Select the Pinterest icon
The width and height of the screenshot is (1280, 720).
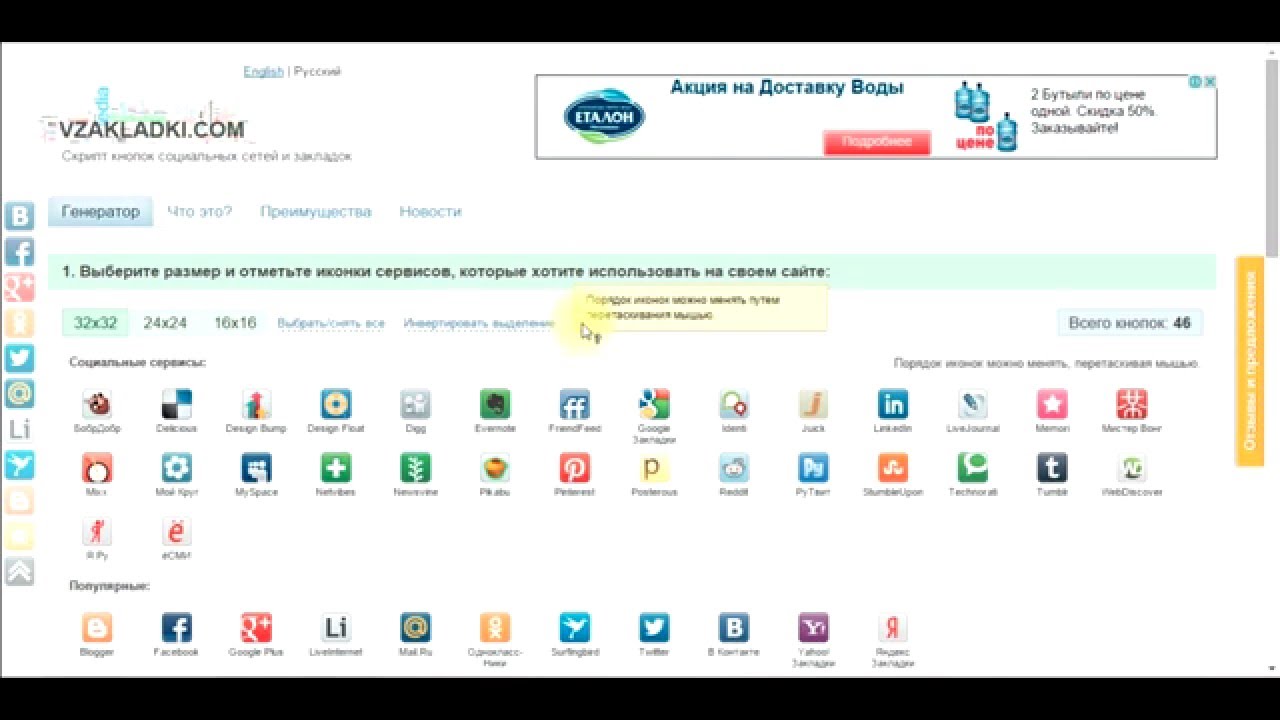point(574,468)
